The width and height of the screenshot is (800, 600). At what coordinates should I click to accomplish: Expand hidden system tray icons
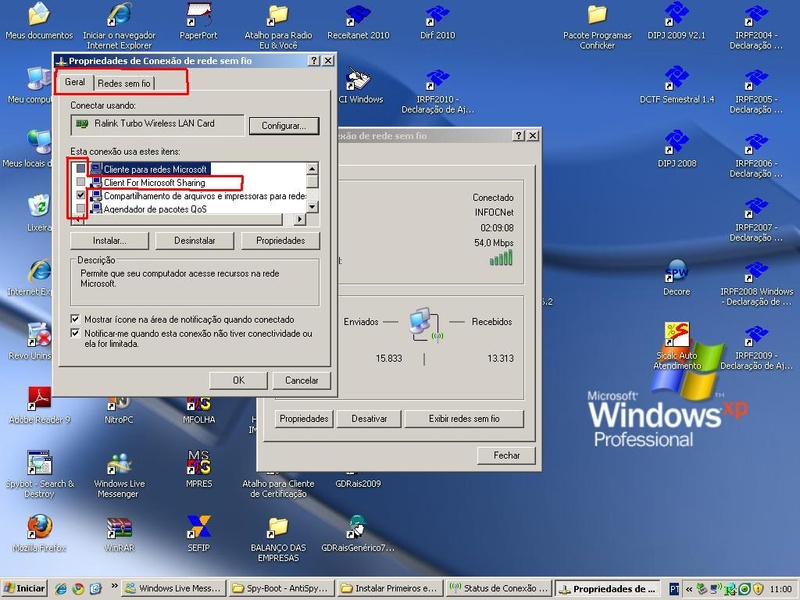(689, 589)
